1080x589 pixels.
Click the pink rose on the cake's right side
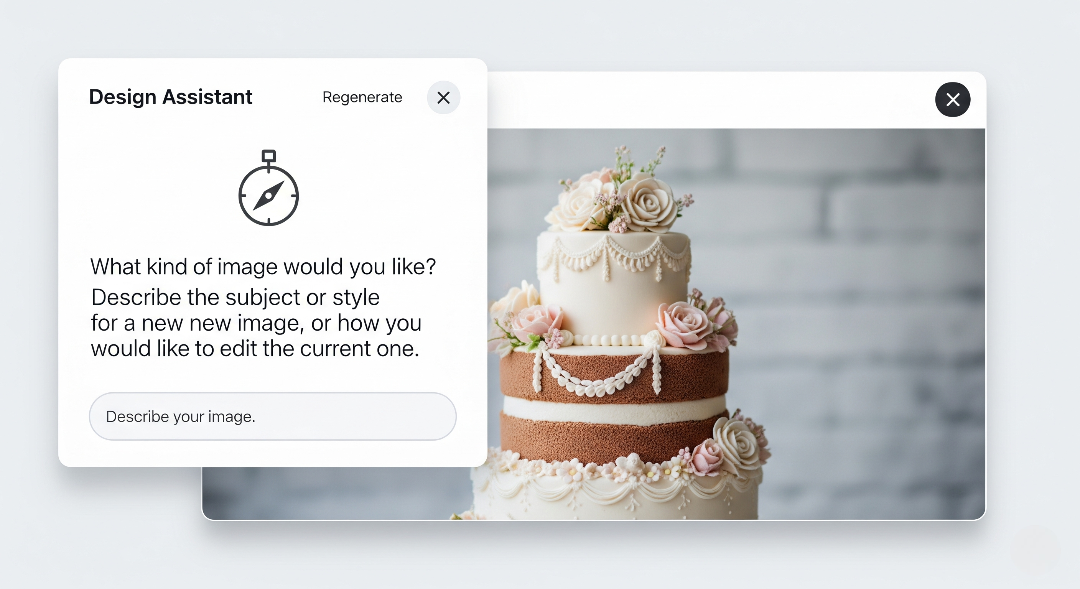point(685,324)
